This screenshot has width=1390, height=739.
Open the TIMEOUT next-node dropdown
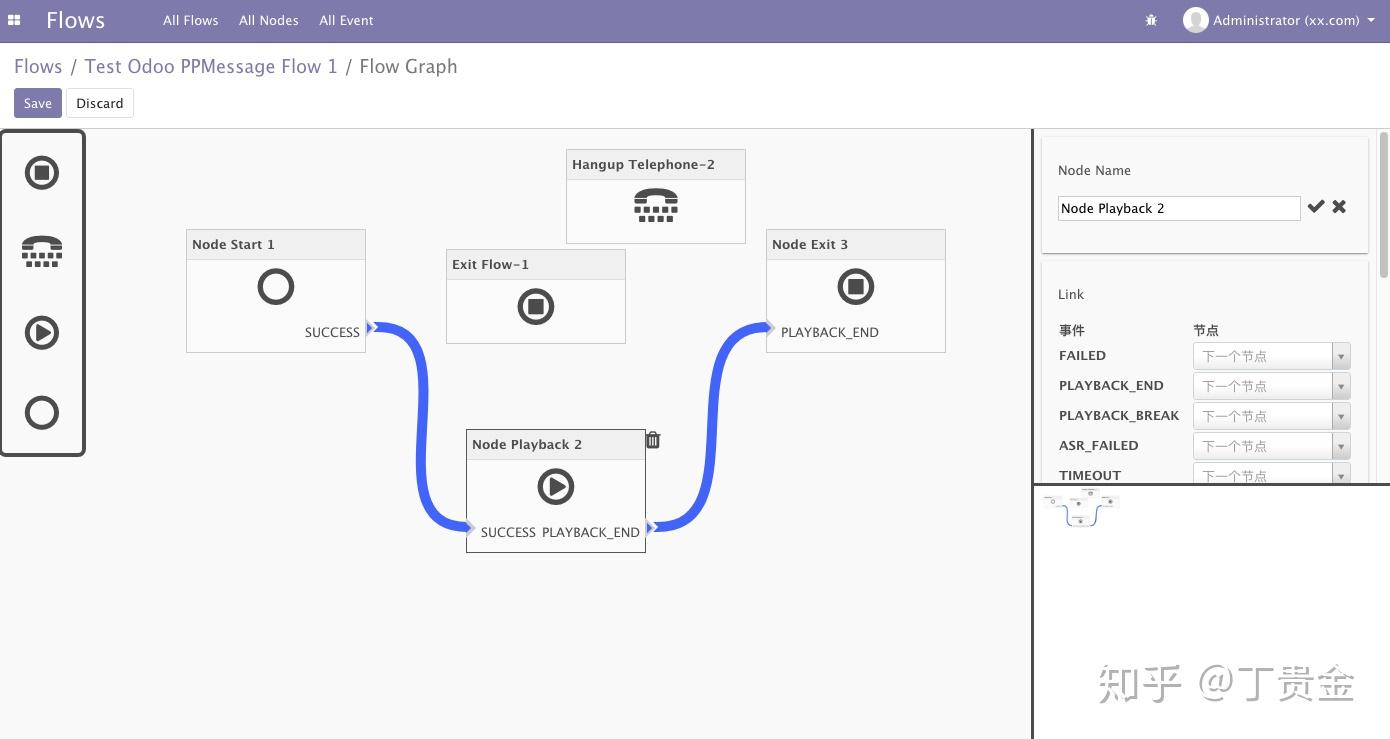click(1271, 474)
